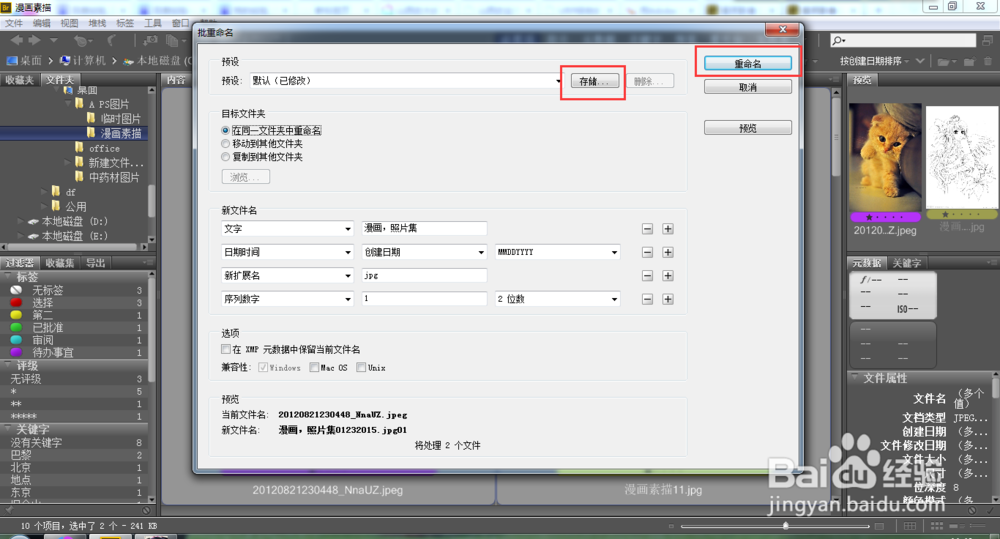
Task: Open the 文件 menu
Action: 13,23
